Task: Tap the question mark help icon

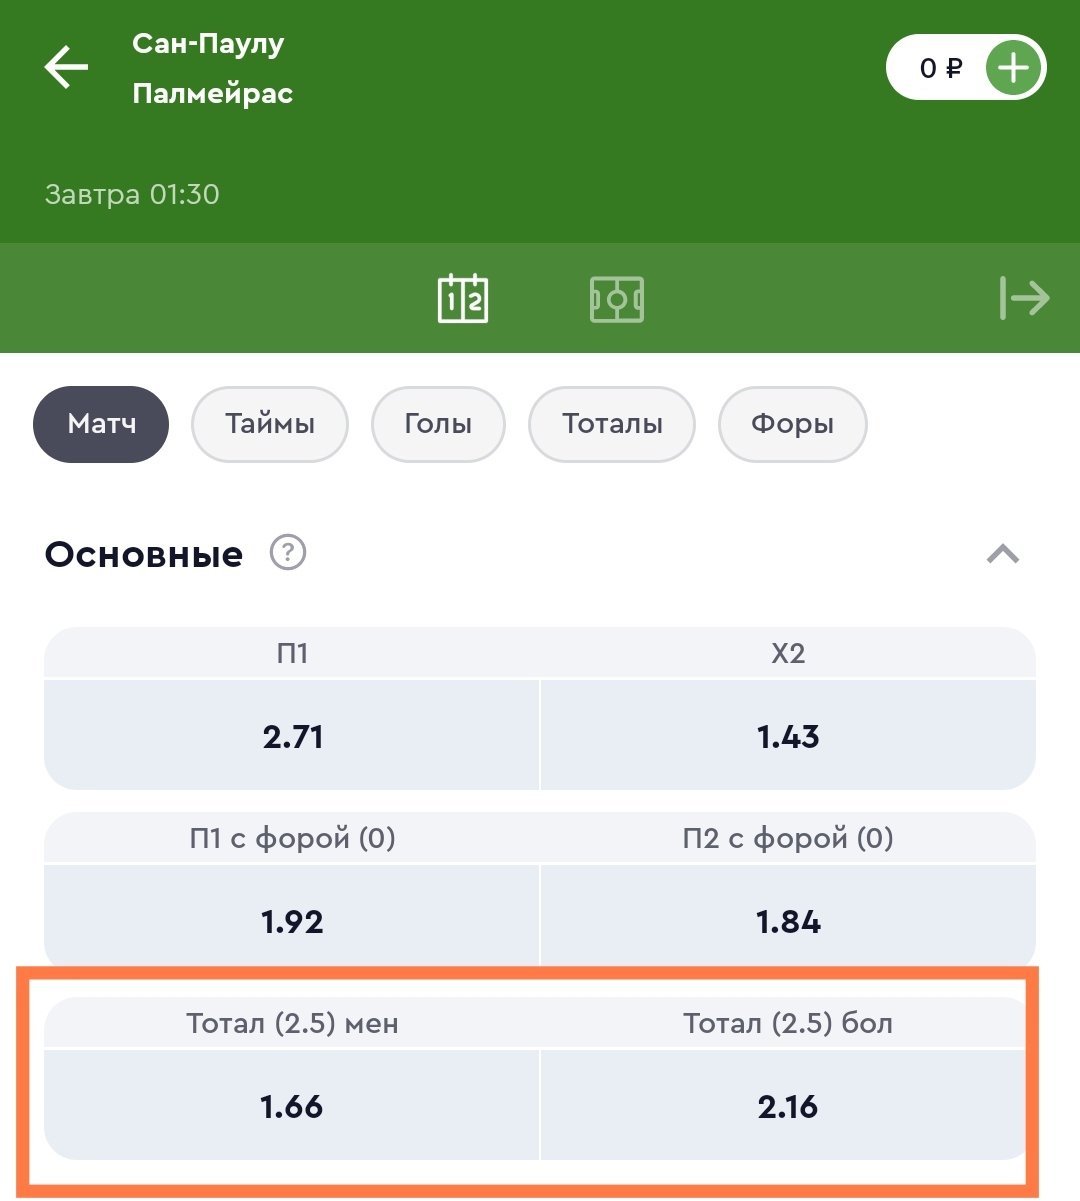Action: pyautogui.click(x=288, y=552)
